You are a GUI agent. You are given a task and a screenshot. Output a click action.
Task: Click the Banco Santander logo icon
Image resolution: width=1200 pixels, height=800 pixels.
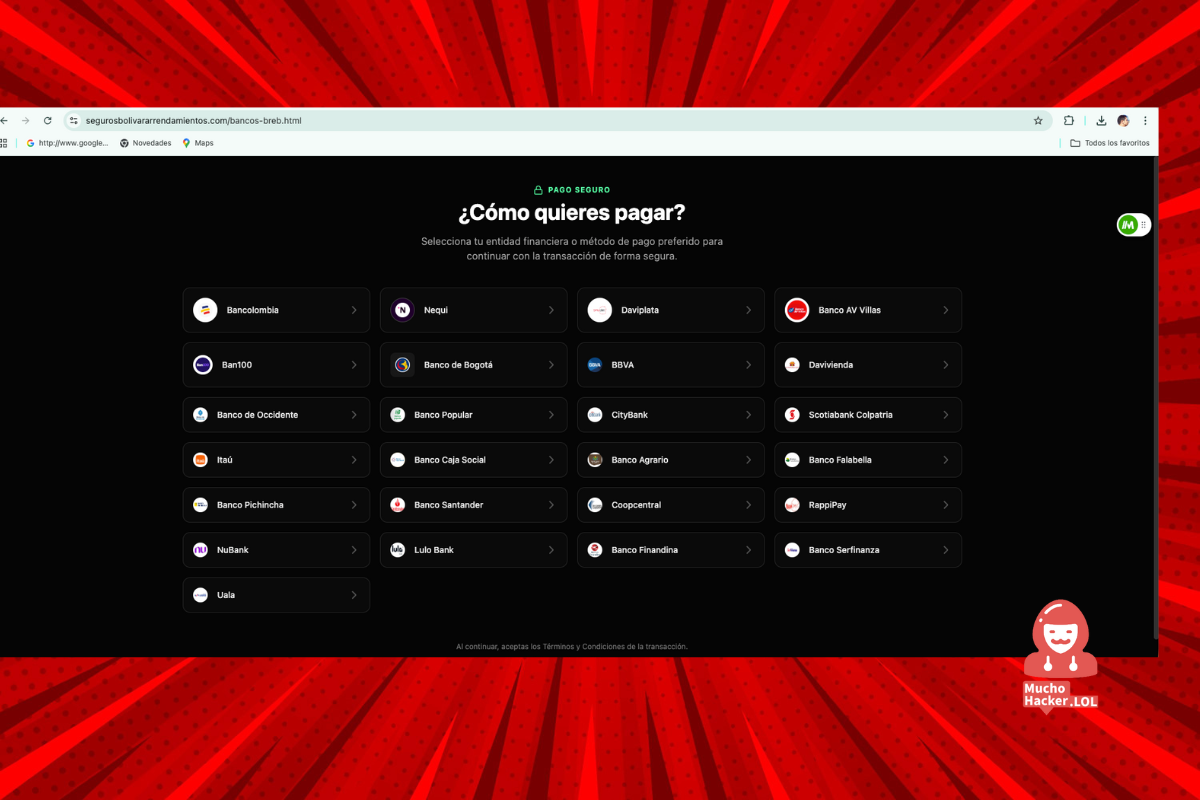click(x=397, y=505)
